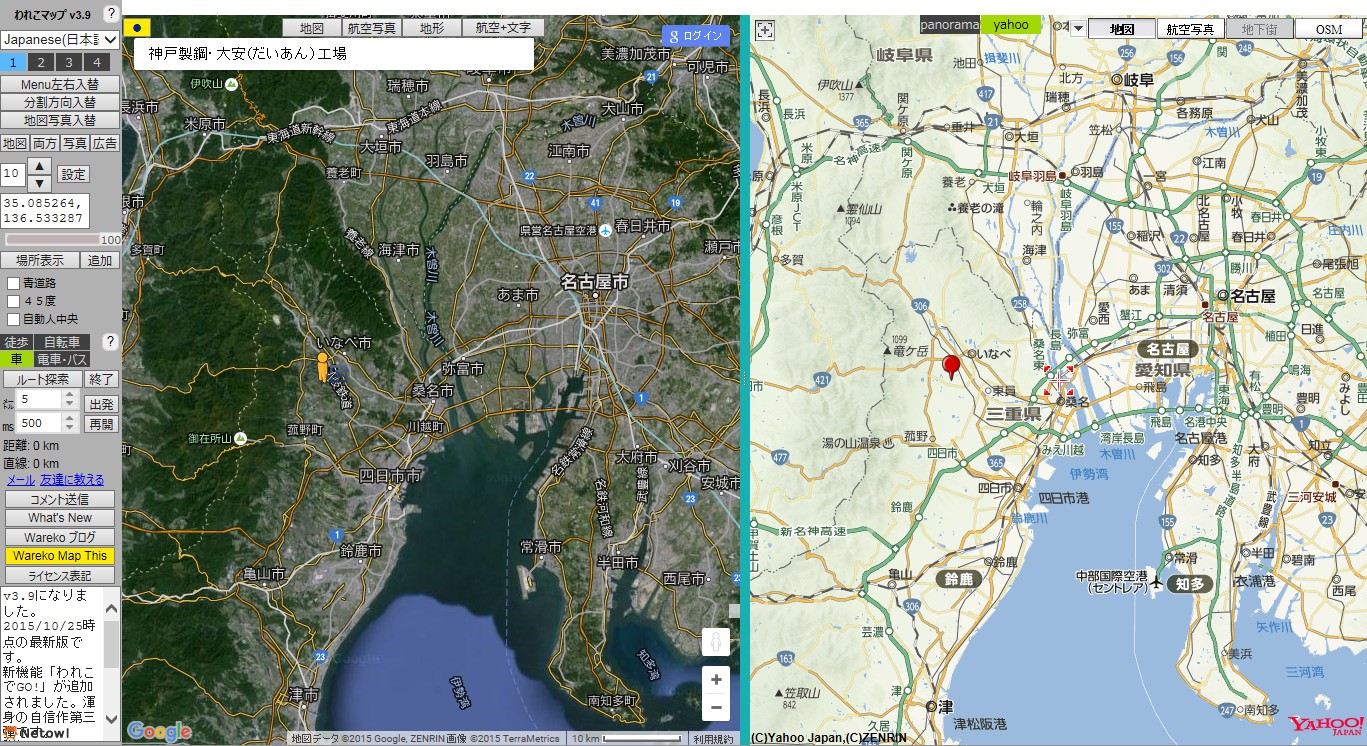Viewport: 1367px width, 746px height.
Task: Decrease zoom level with down arrow
Action: coord(39,183)
